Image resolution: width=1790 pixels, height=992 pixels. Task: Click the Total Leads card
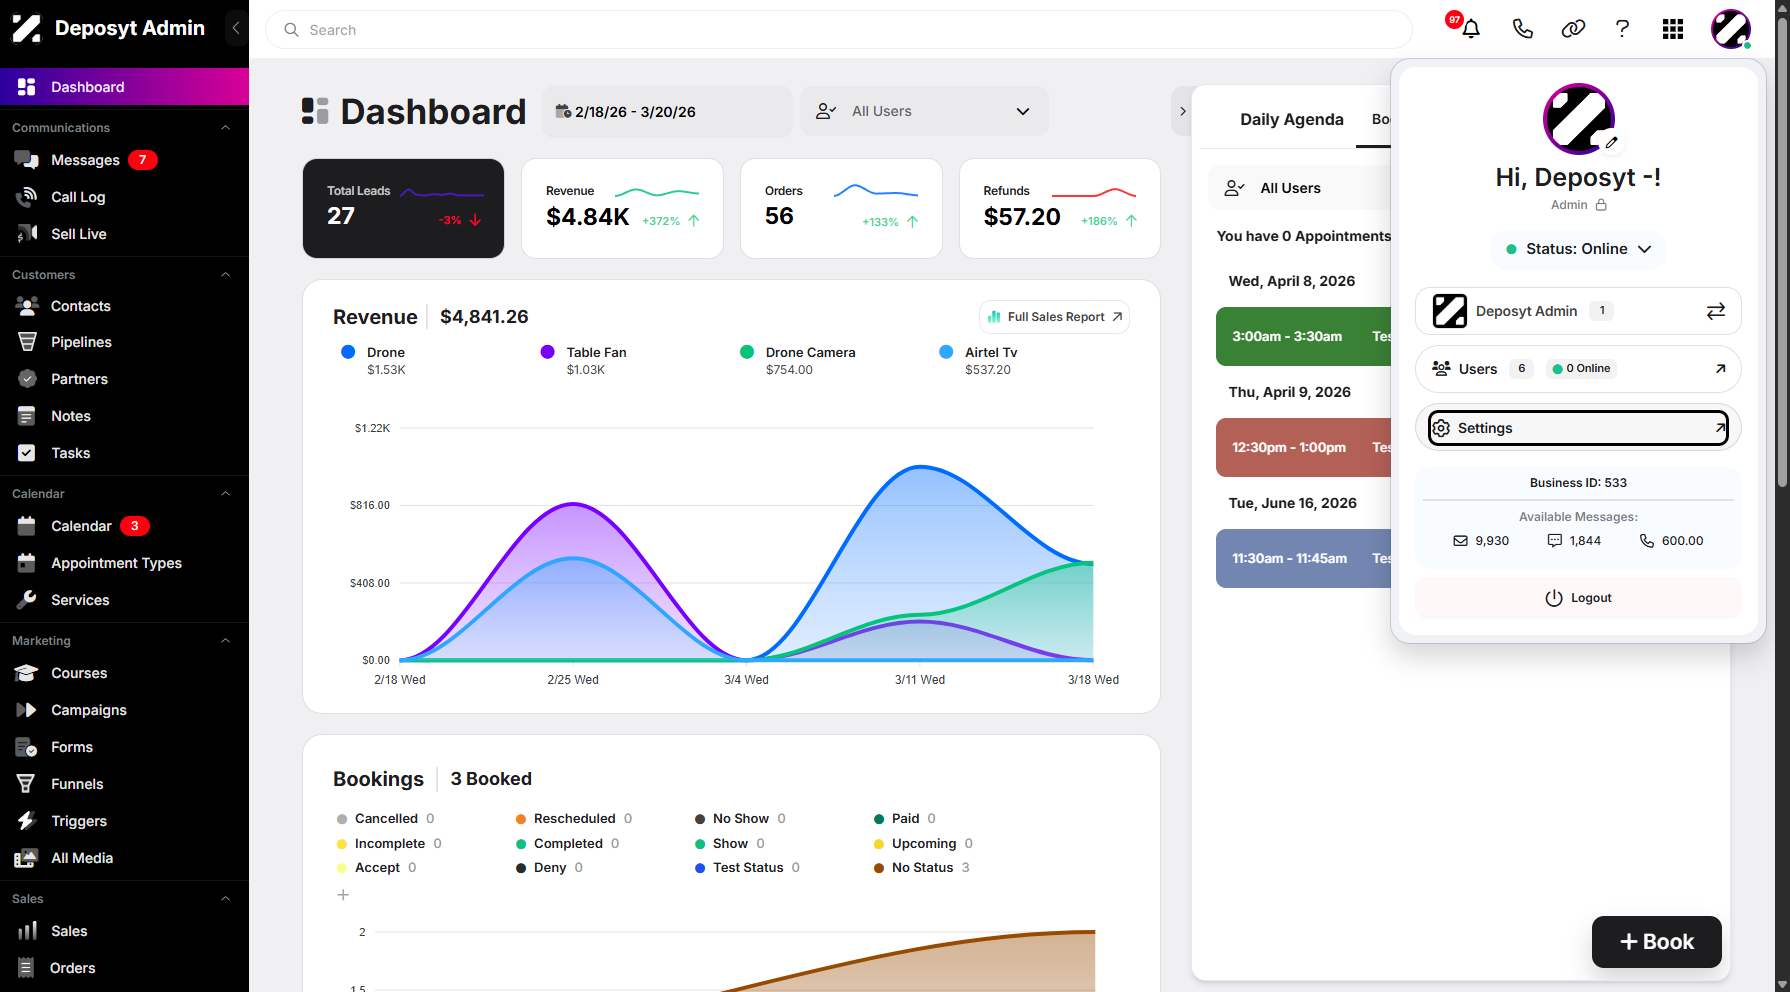click(403, 208)
